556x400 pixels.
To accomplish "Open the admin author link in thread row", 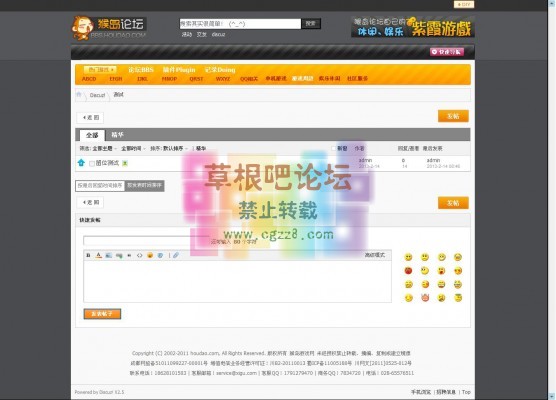I will [x=365, y=160].
